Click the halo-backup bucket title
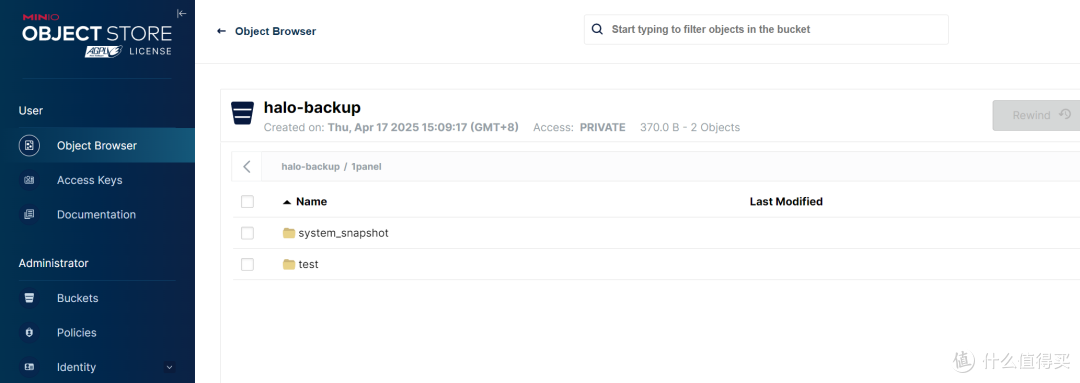 pyautogui.click(x=312, y=108)
